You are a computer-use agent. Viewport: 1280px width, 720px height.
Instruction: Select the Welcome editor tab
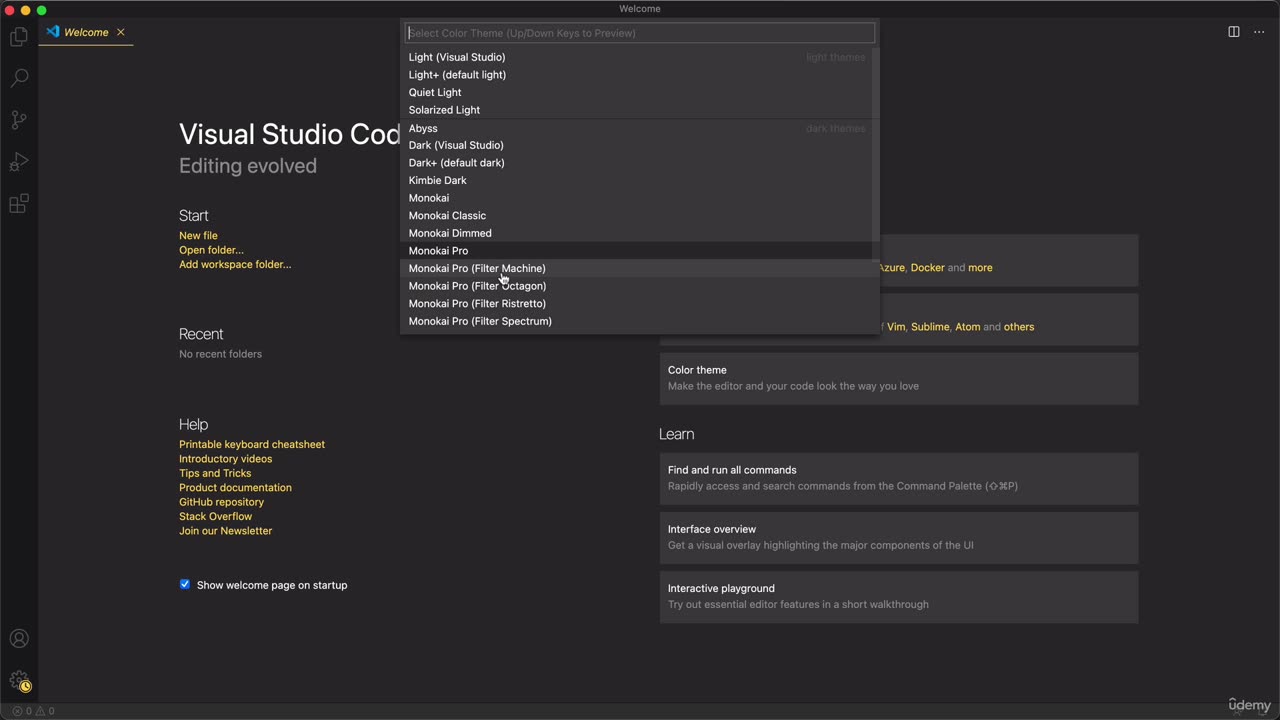click(86, 32)
